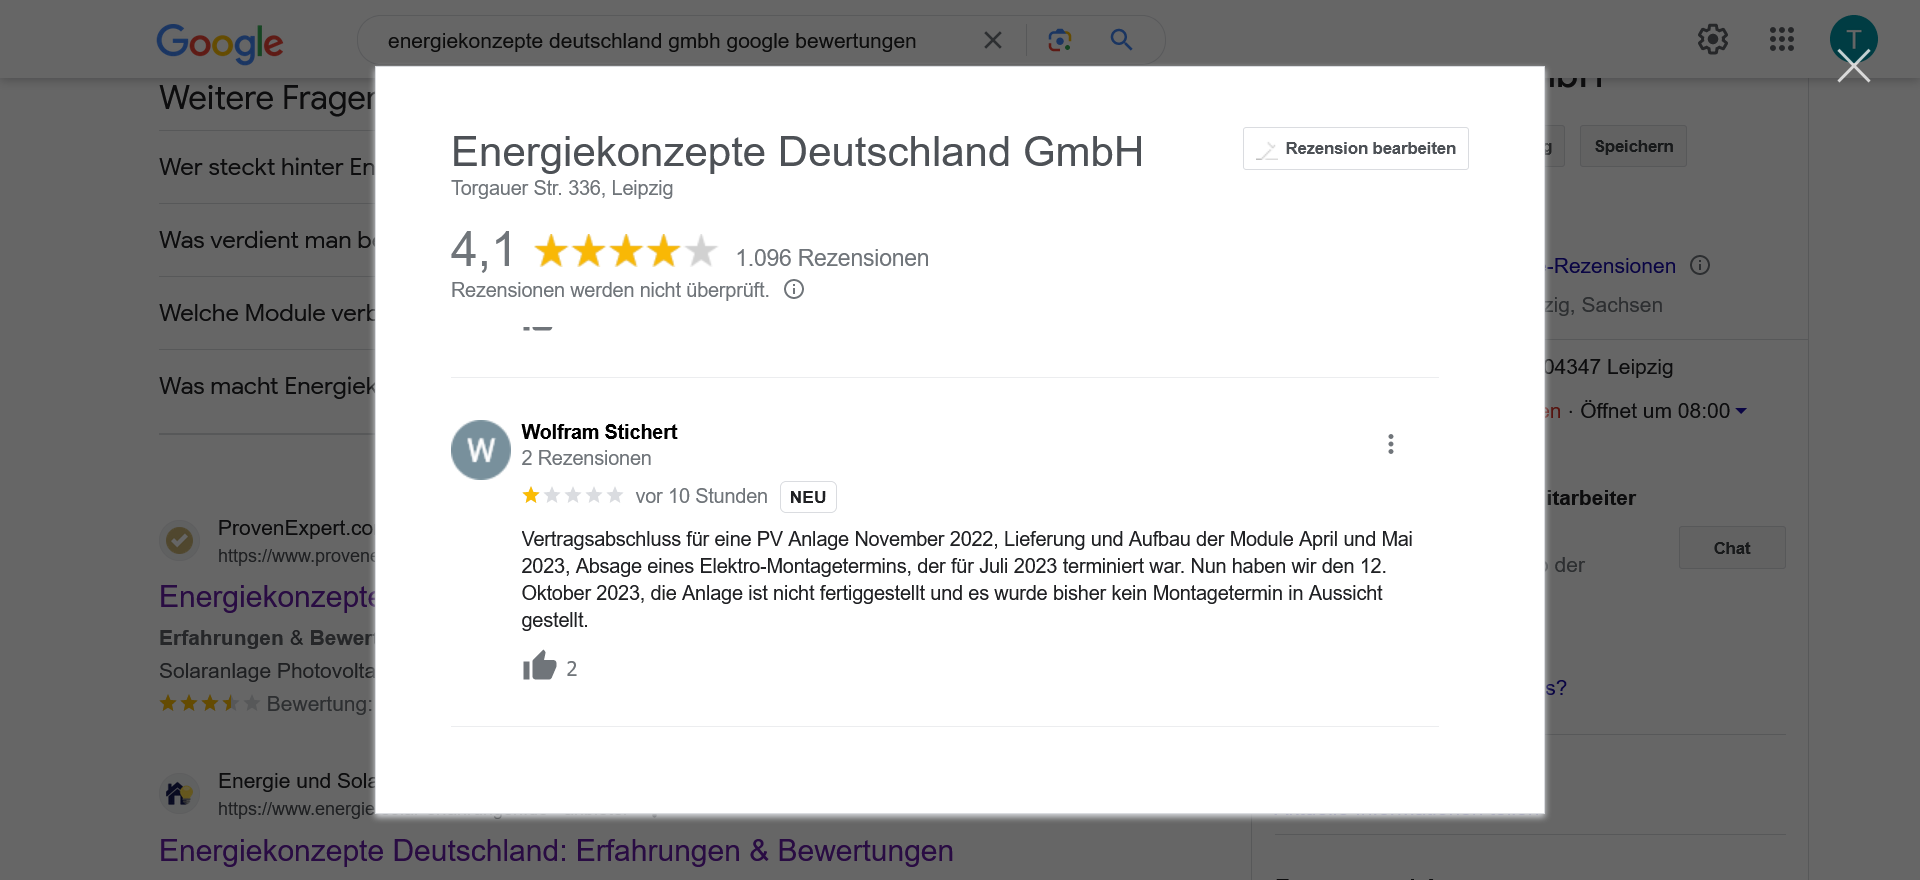This screenshot has width=1920, height=880.
Task: Open Google settings gear
Action: (1712, 40)
